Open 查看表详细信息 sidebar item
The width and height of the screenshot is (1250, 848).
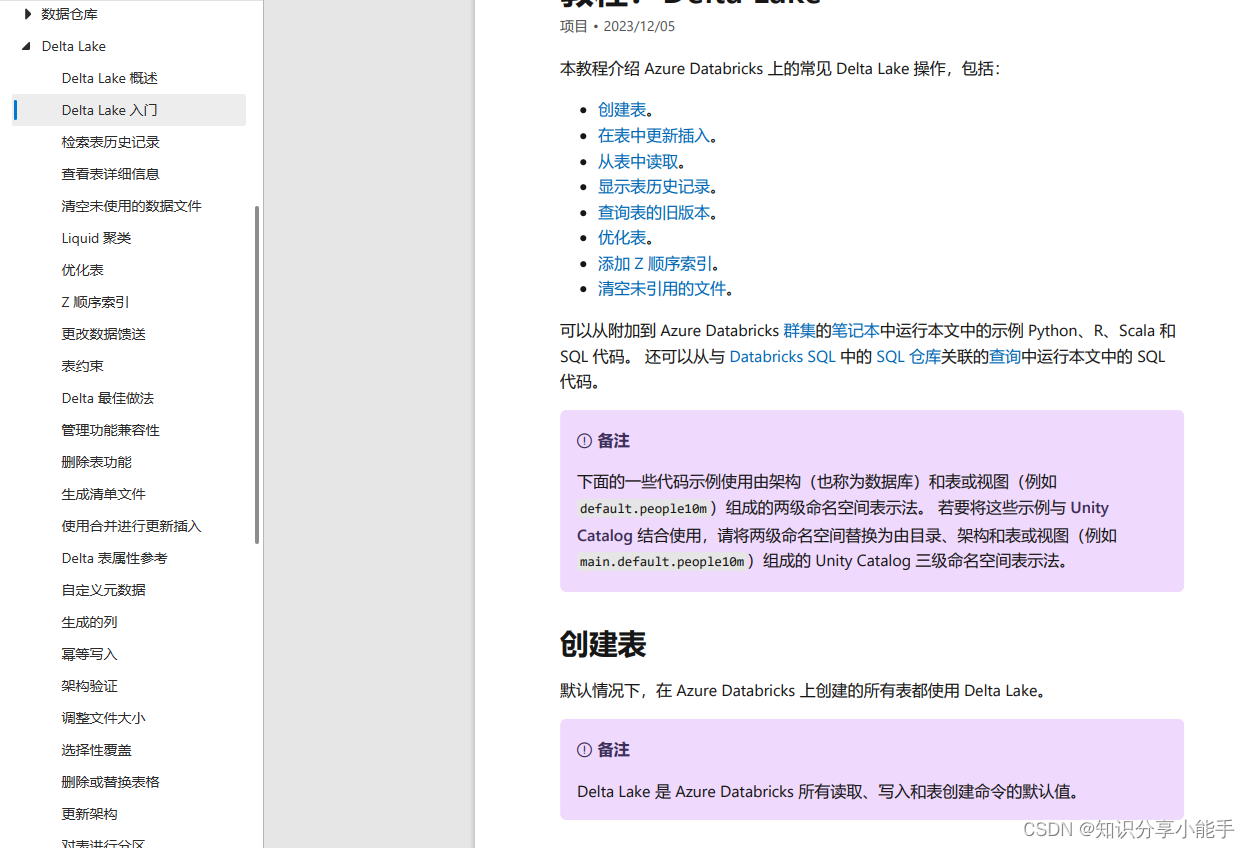[x=111, y=174]
